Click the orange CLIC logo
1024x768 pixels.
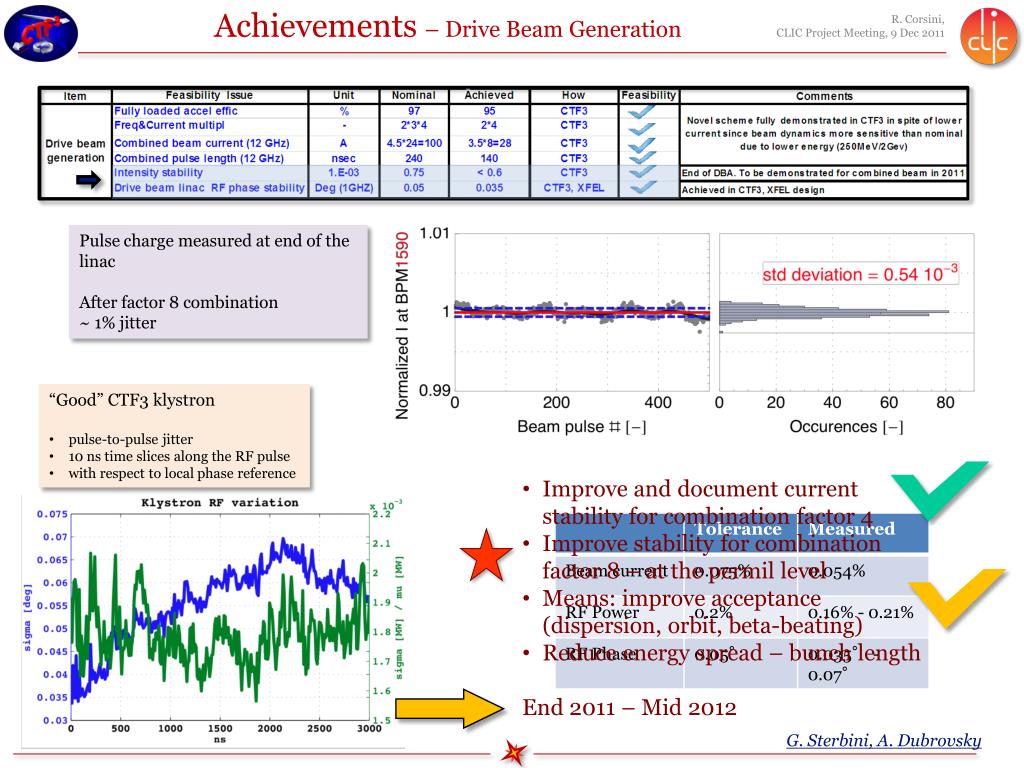[988, 37]
